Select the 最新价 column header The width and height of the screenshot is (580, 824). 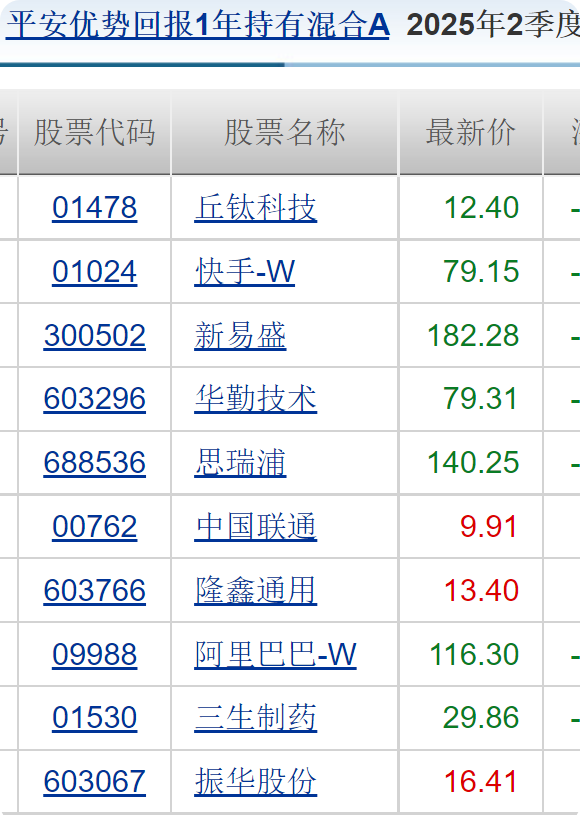(471, 132)
